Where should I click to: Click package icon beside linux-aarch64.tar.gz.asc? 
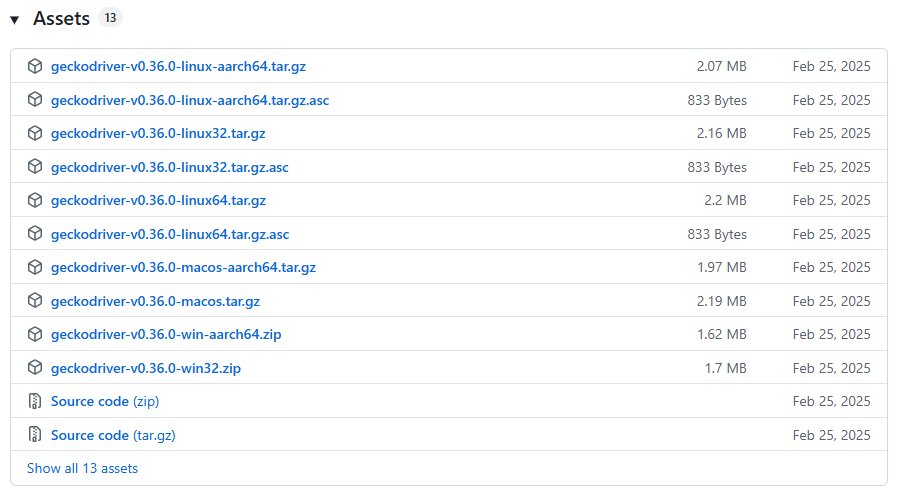[35, 100]
